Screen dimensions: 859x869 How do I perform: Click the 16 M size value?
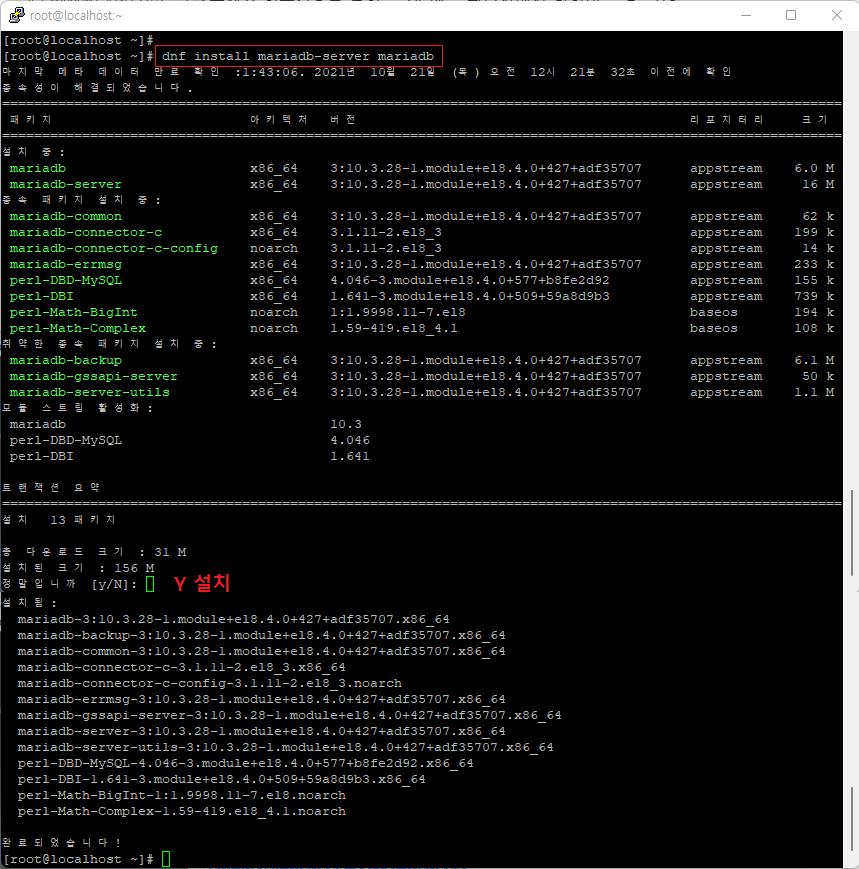pos(818,184)
